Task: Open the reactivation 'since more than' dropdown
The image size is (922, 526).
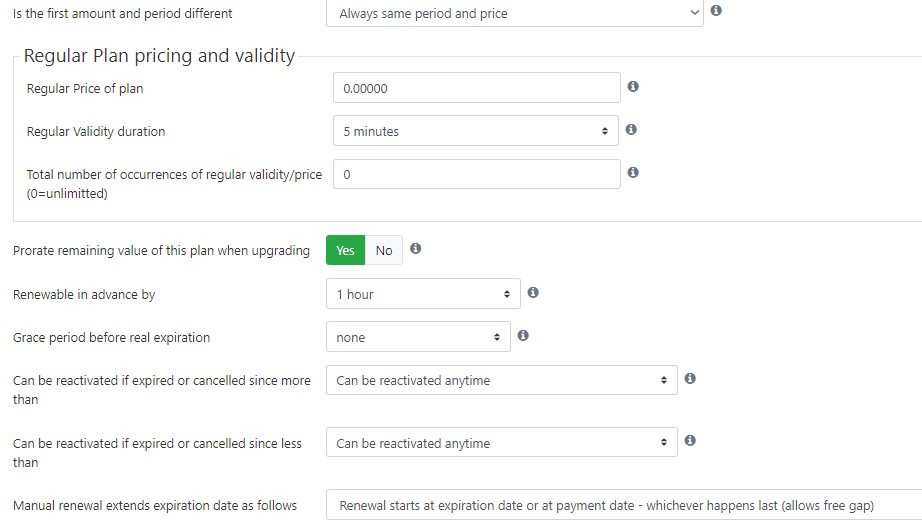Action: coord(502,380)
